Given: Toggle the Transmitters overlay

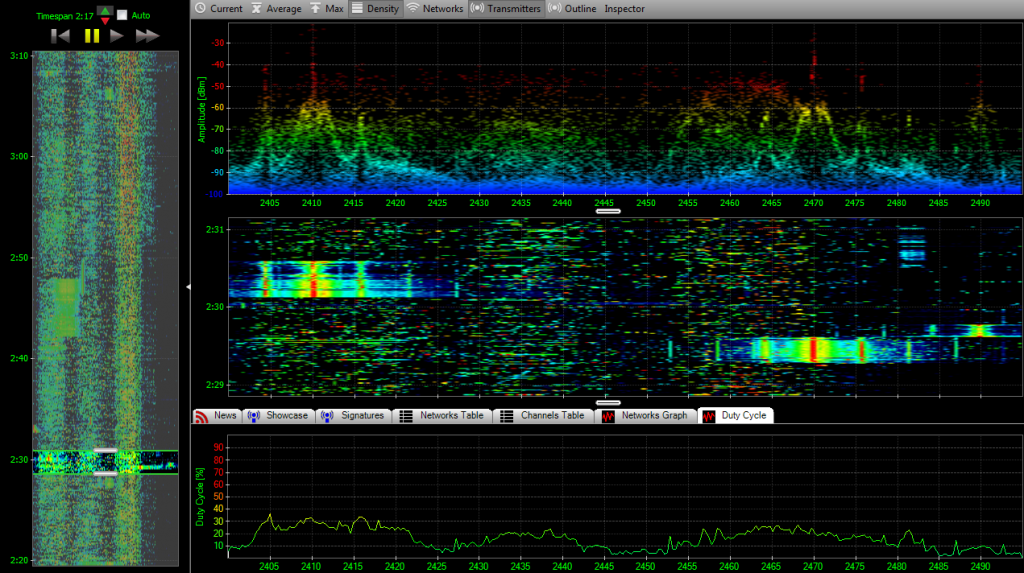Looking at the screenshot, I should 505,9.
